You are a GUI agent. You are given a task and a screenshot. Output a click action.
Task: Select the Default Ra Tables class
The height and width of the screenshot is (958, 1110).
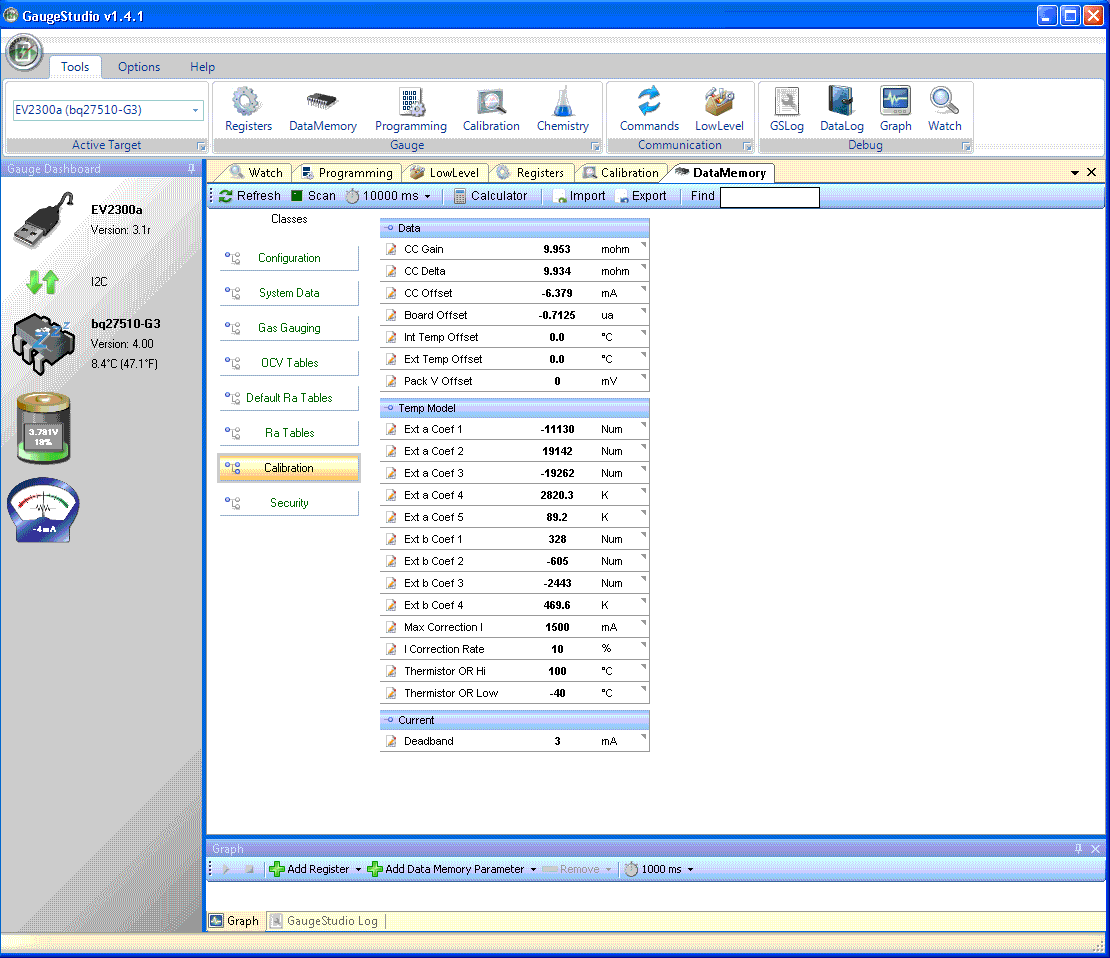coord(289,398)
